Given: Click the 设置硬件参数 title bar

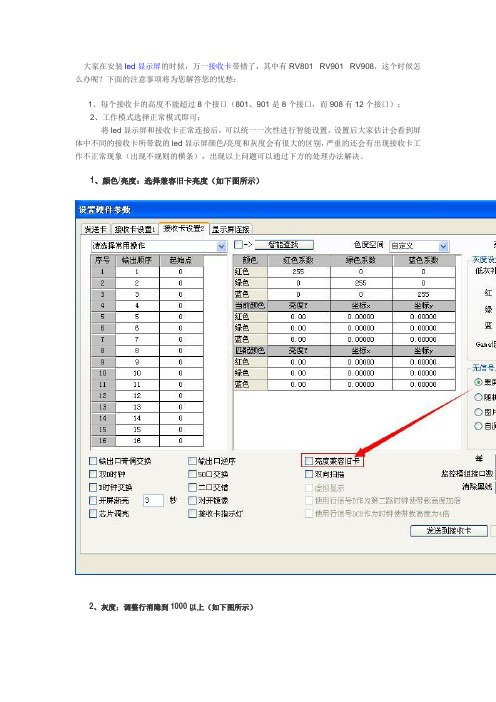Looking at the screenshot, I should click(286, 210).
